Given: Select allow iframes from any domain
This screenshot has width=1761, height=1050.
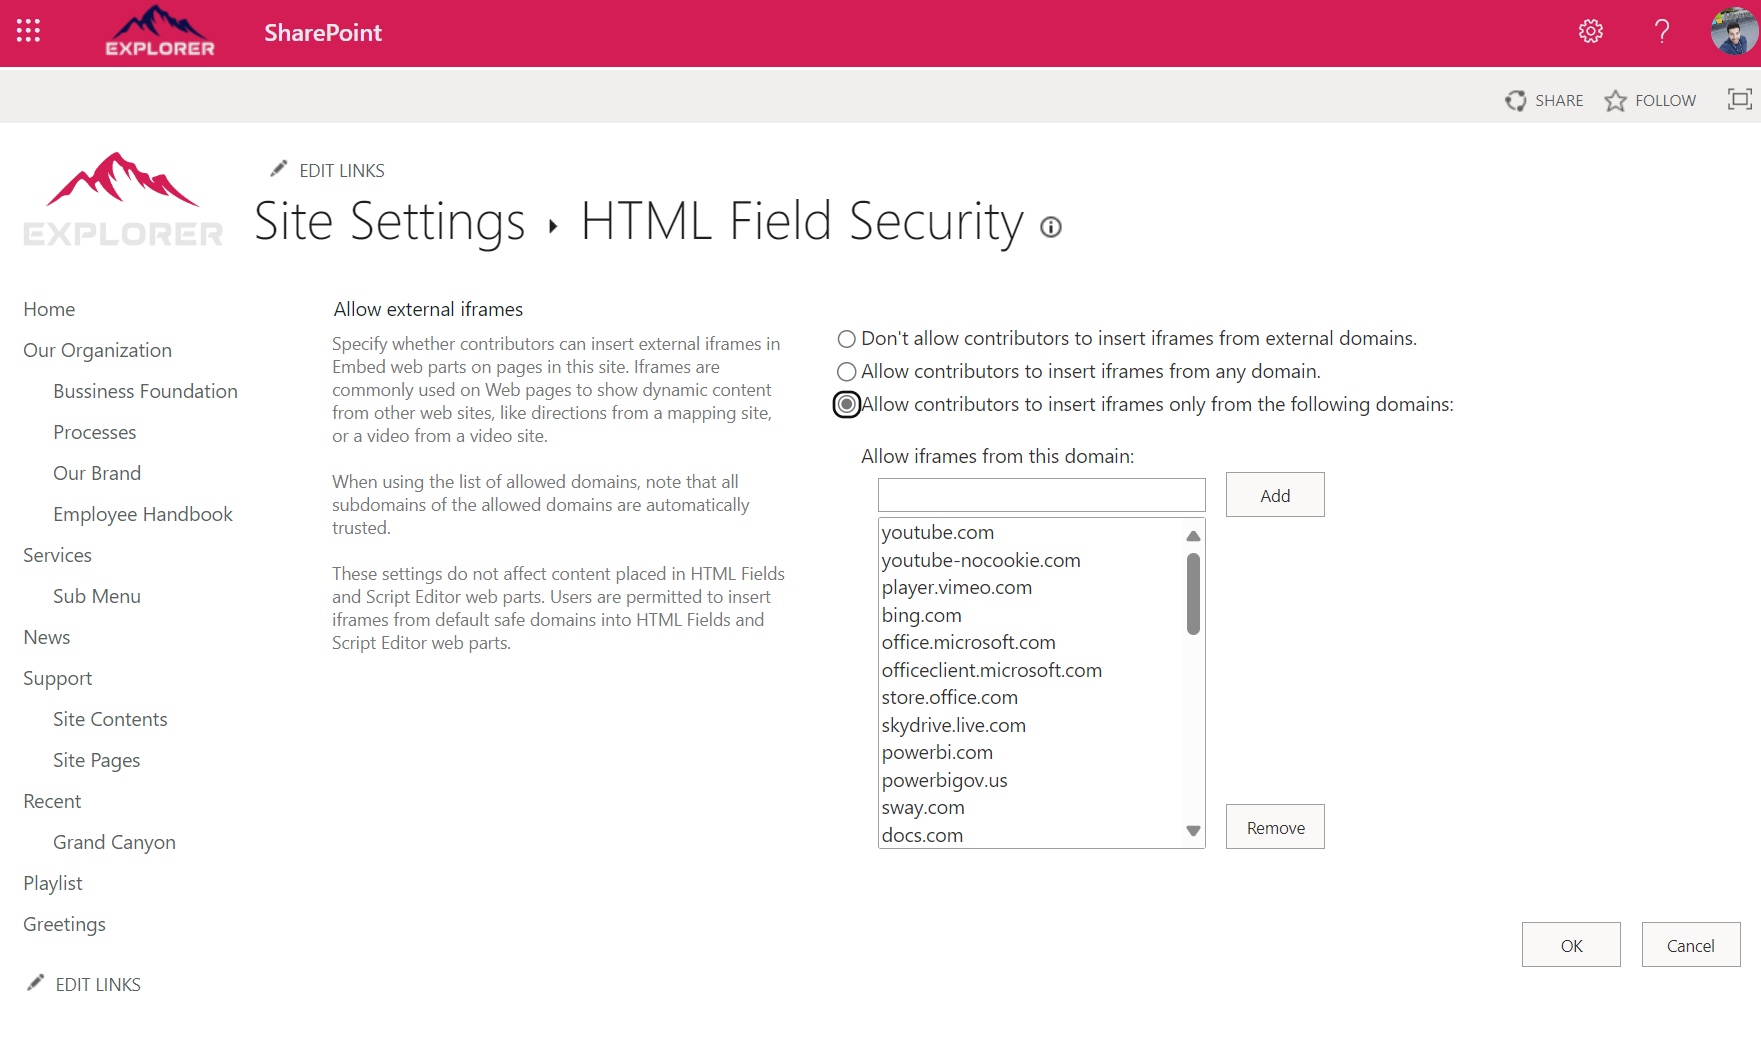Looking at the screenshot, I should click(847, 372).
